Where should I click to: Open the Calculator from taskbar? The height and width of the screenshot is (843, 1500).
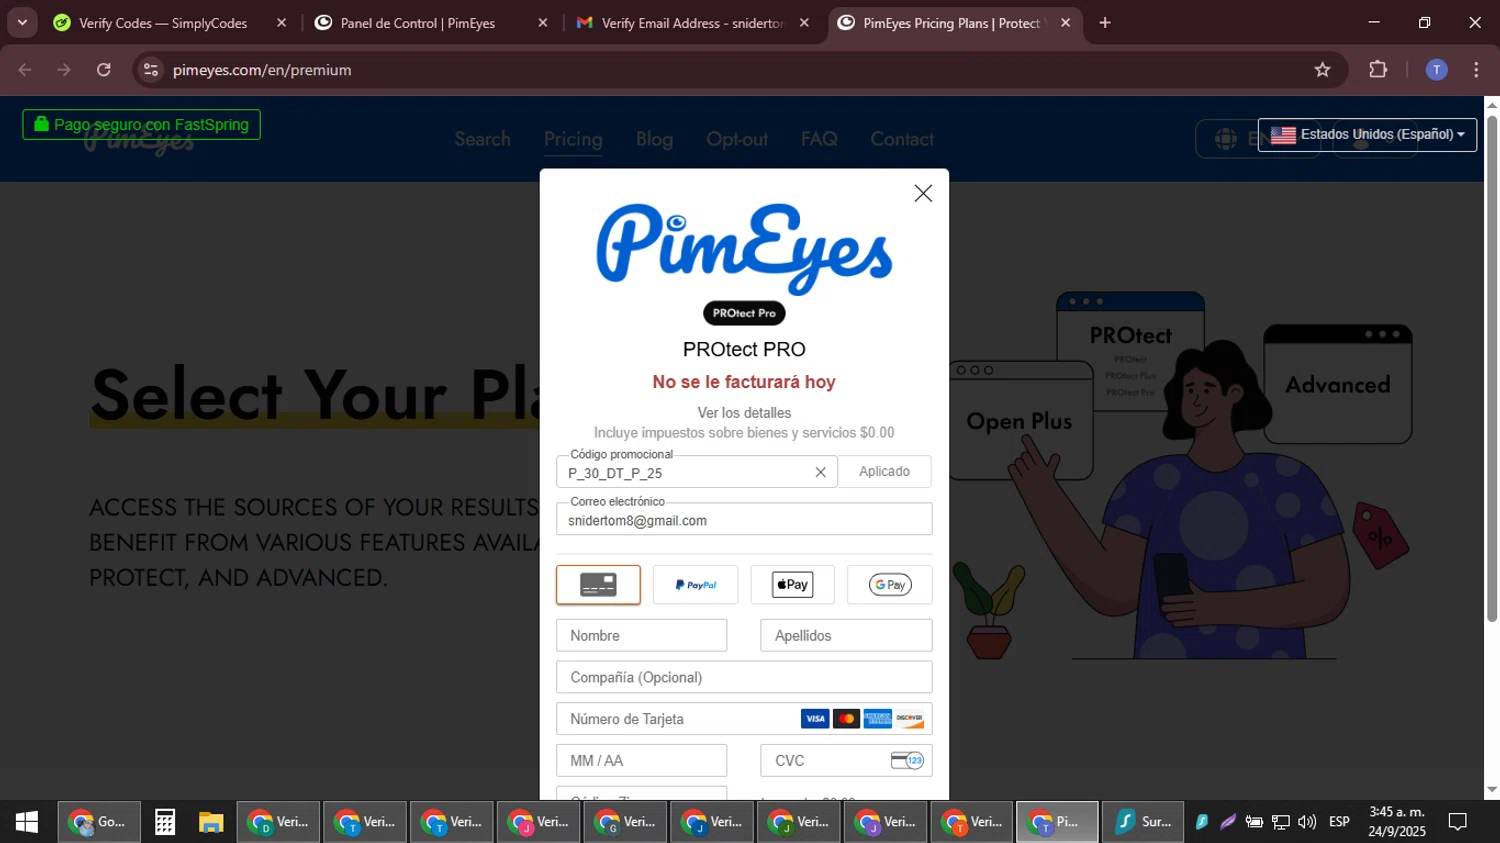tap(165, 822)
